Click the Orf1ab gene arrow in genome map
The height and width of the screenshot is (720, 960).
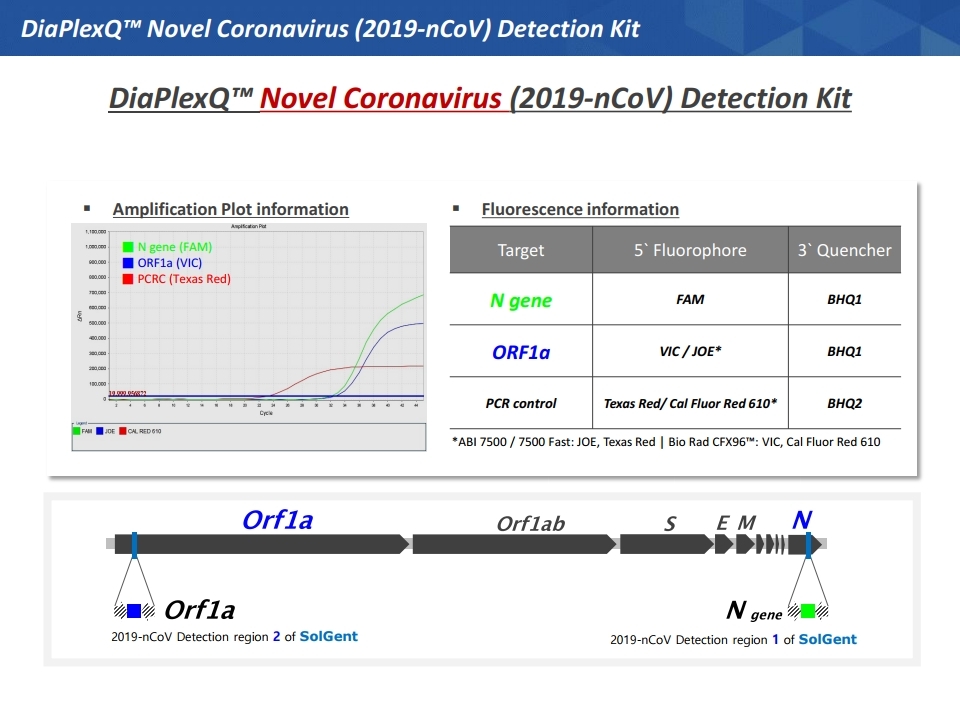(514, 544)
